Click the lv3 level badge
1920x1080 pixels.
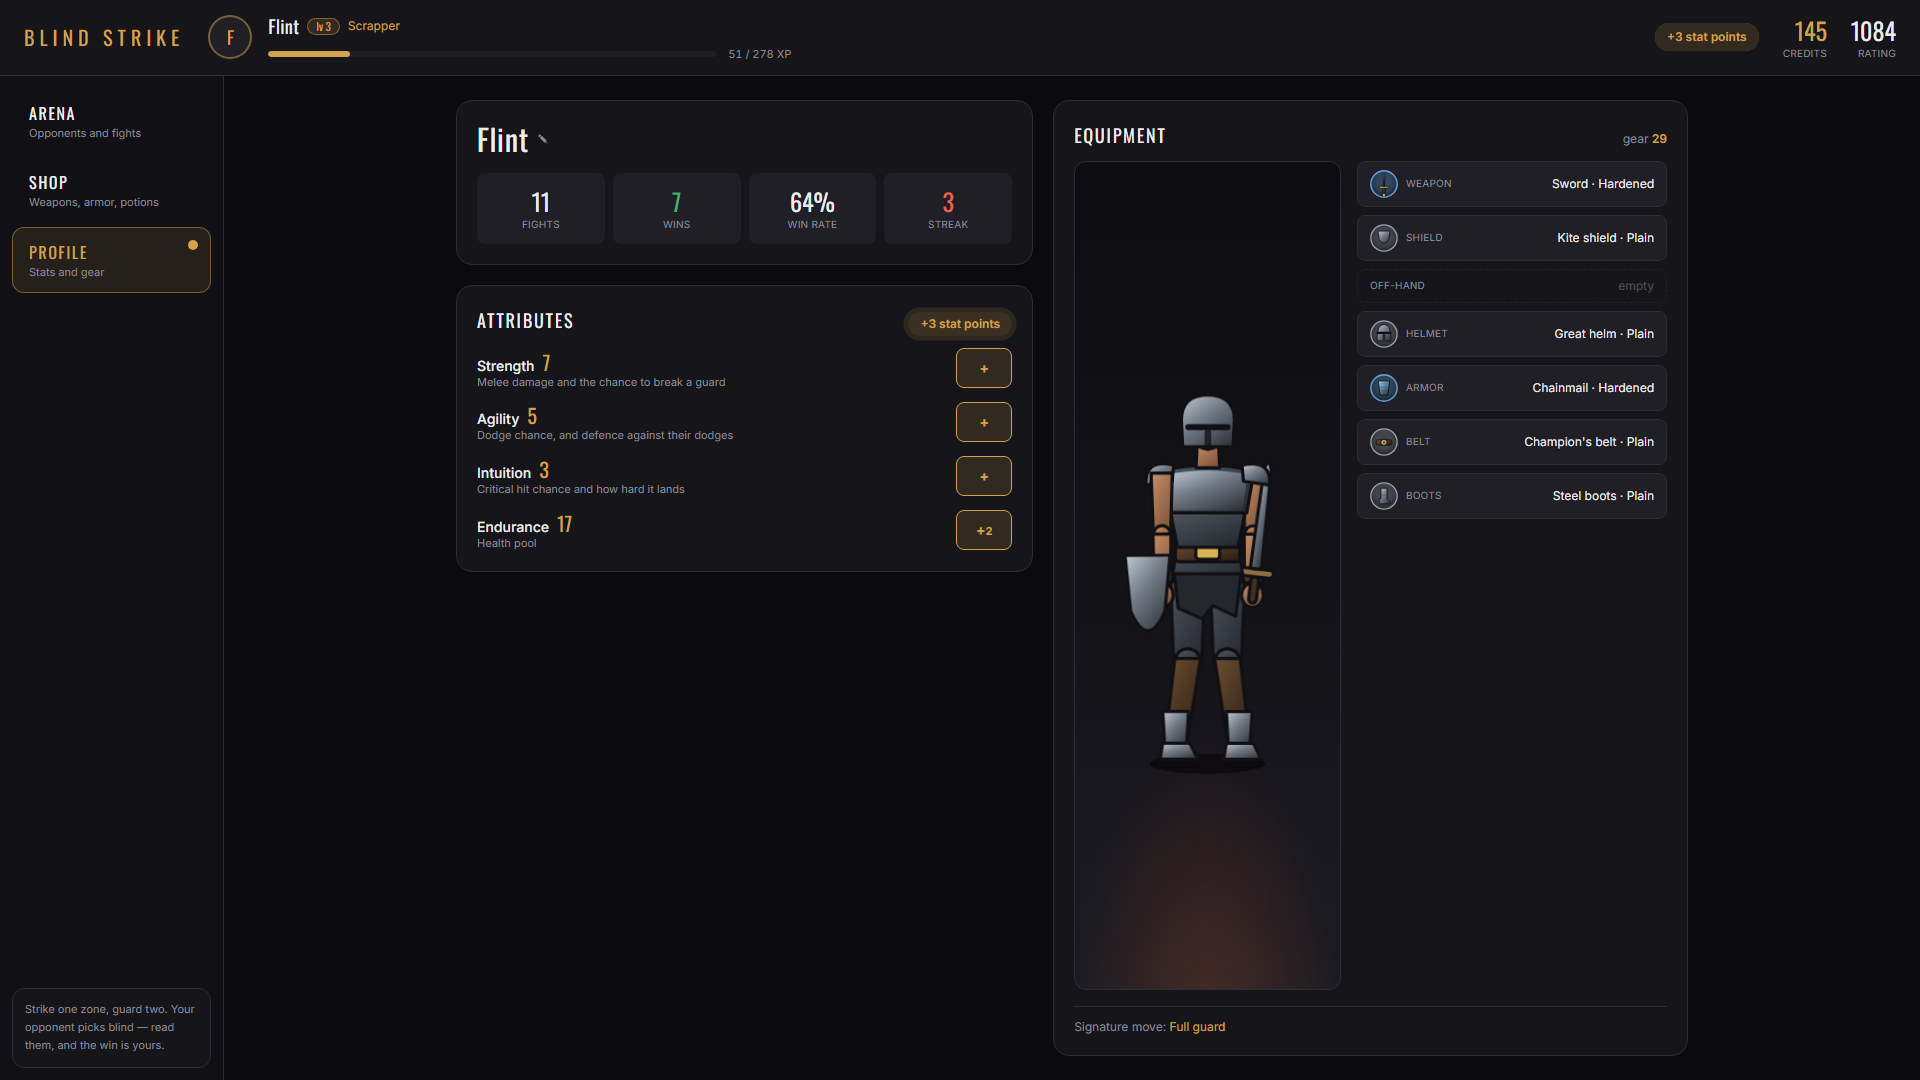[323, 27]
